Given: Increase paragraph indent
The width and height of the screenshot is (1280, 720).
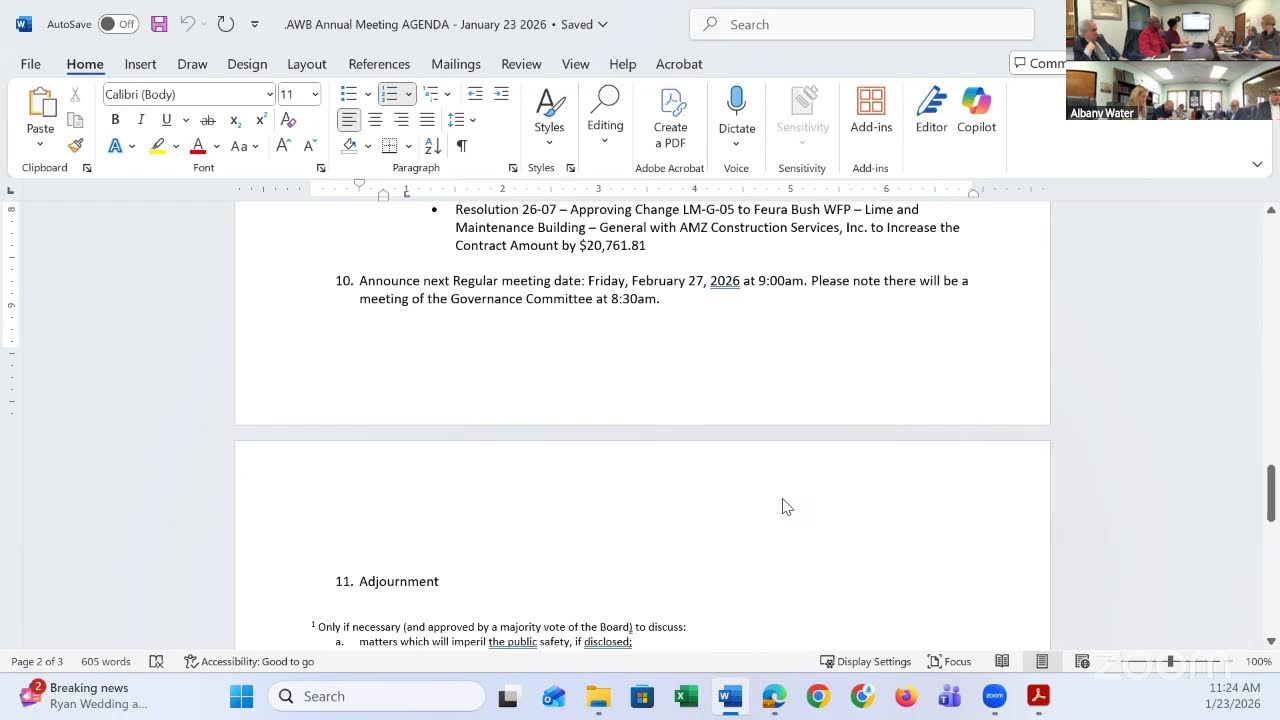Looking at the screenshot, I should (x=501, y=94).
